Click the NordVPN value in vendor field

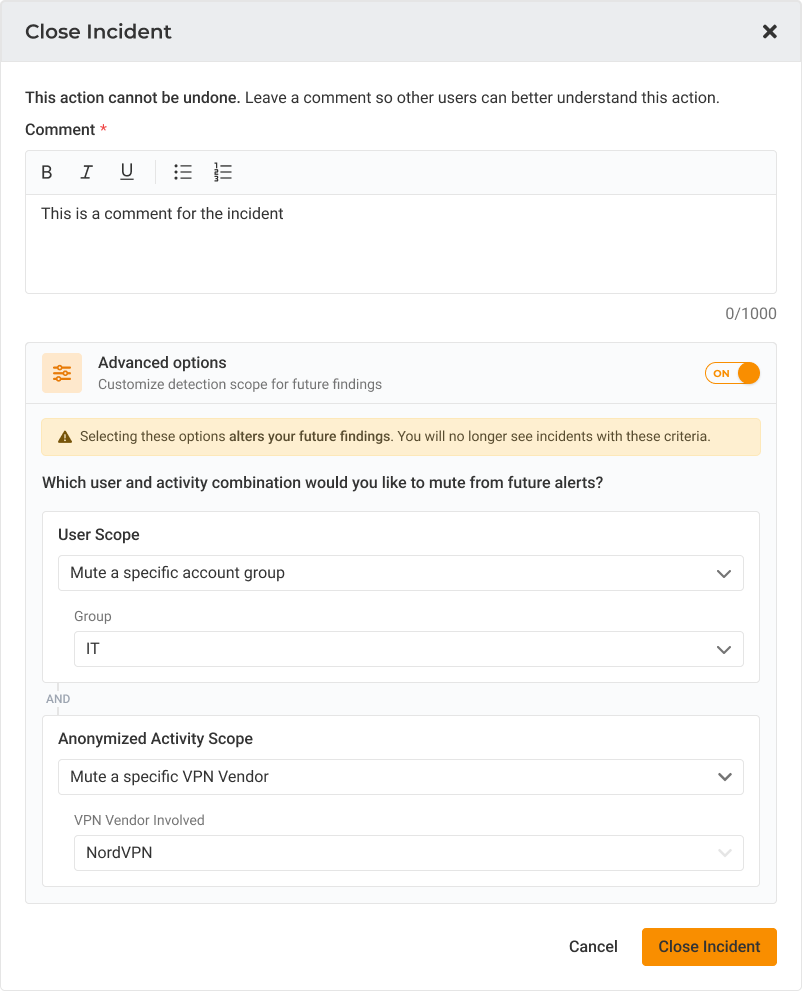click(x=119, y=853)
